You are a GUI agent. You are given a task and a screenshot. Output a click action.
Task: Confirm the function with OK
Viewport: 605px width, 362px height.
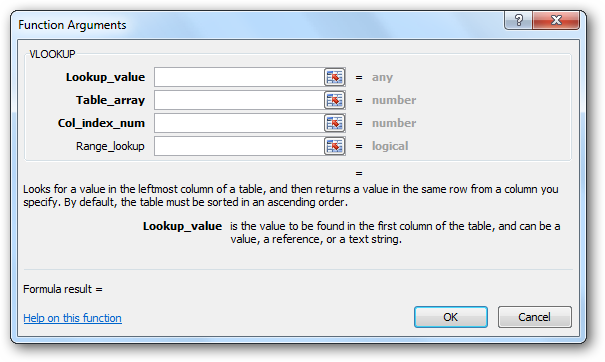tap(451, 317)
